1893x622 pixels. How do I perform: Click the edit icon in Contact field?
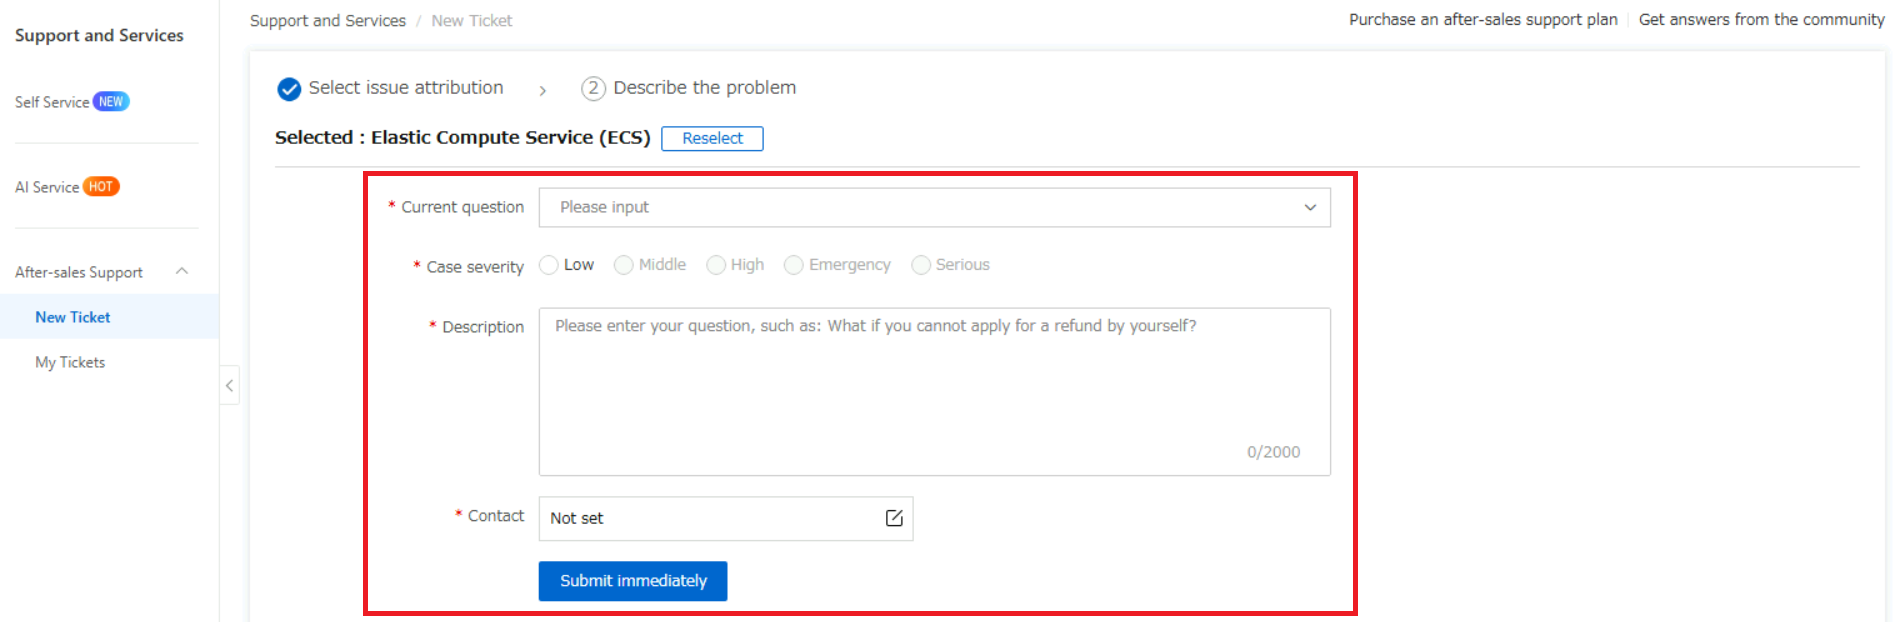point(894,518)
